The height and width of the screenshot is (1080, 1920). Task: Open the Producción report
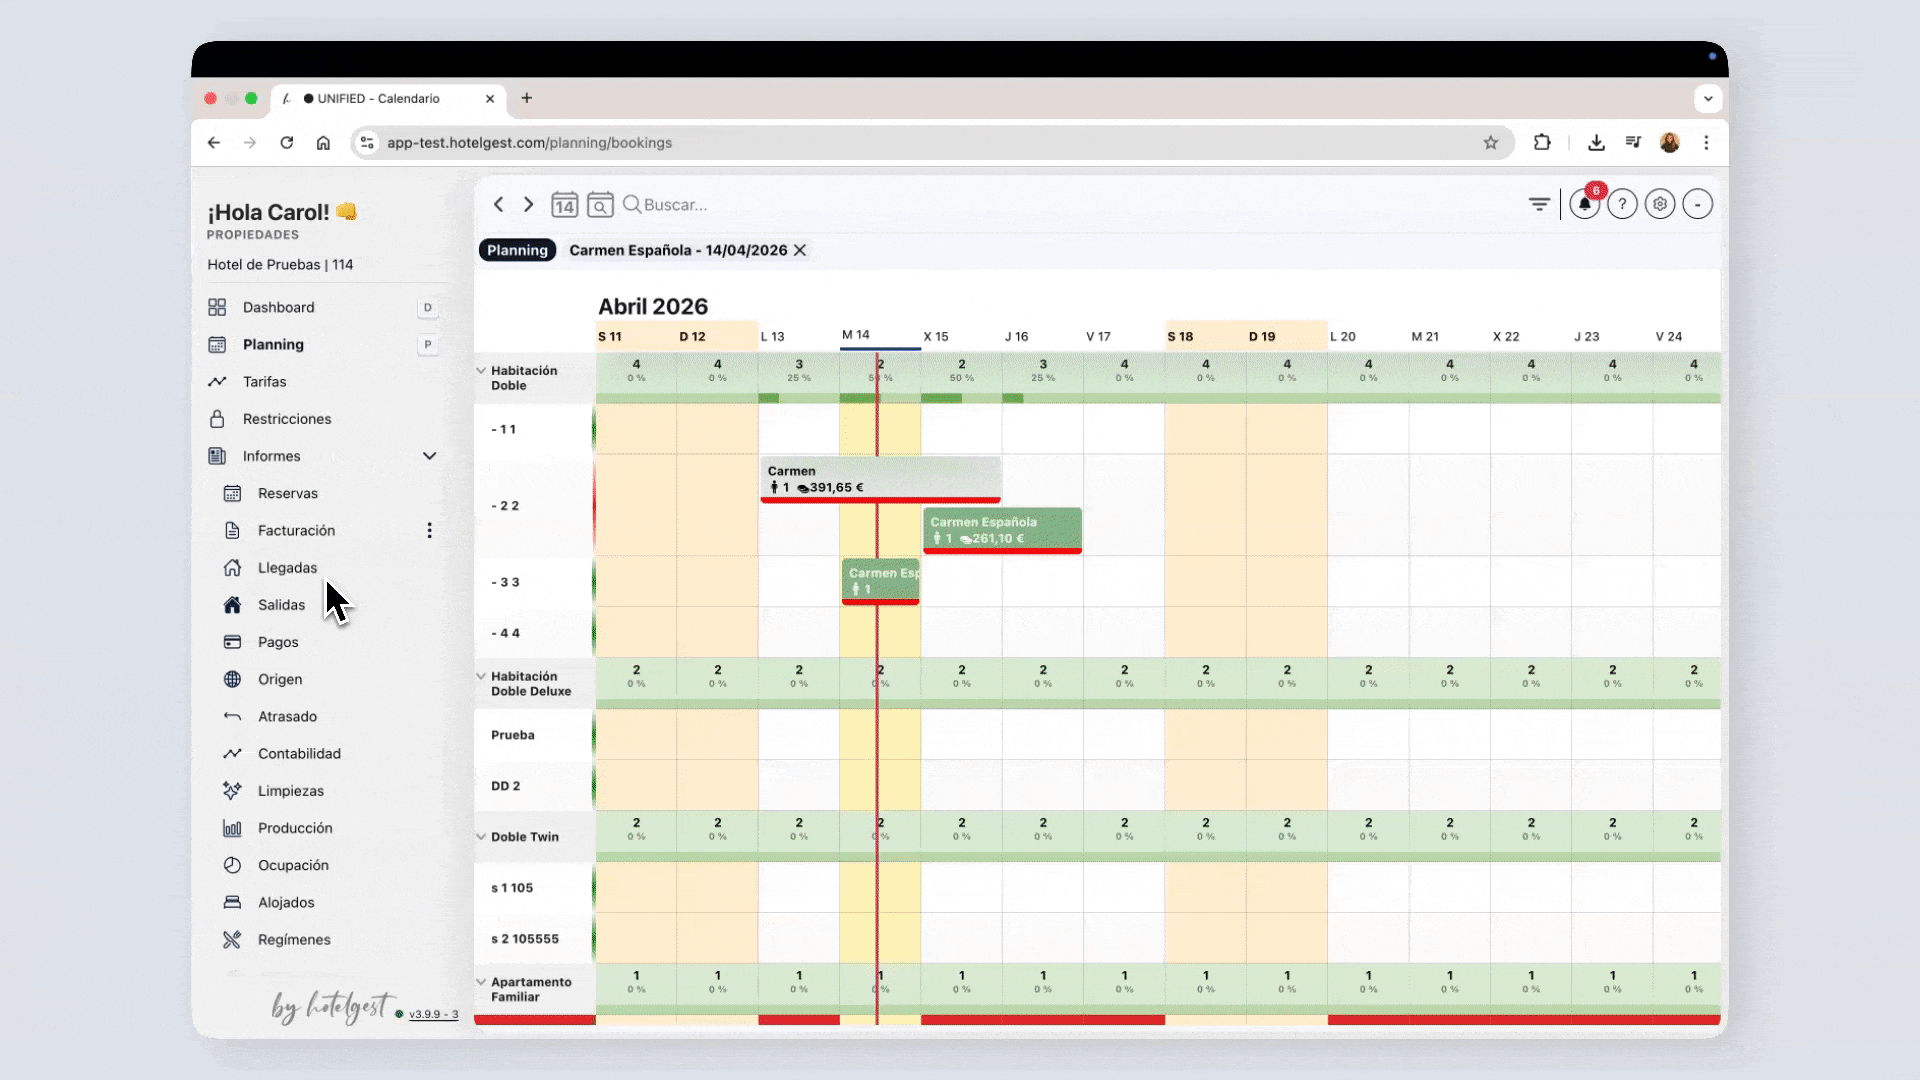pyautogui.click(x=295, y=828)
